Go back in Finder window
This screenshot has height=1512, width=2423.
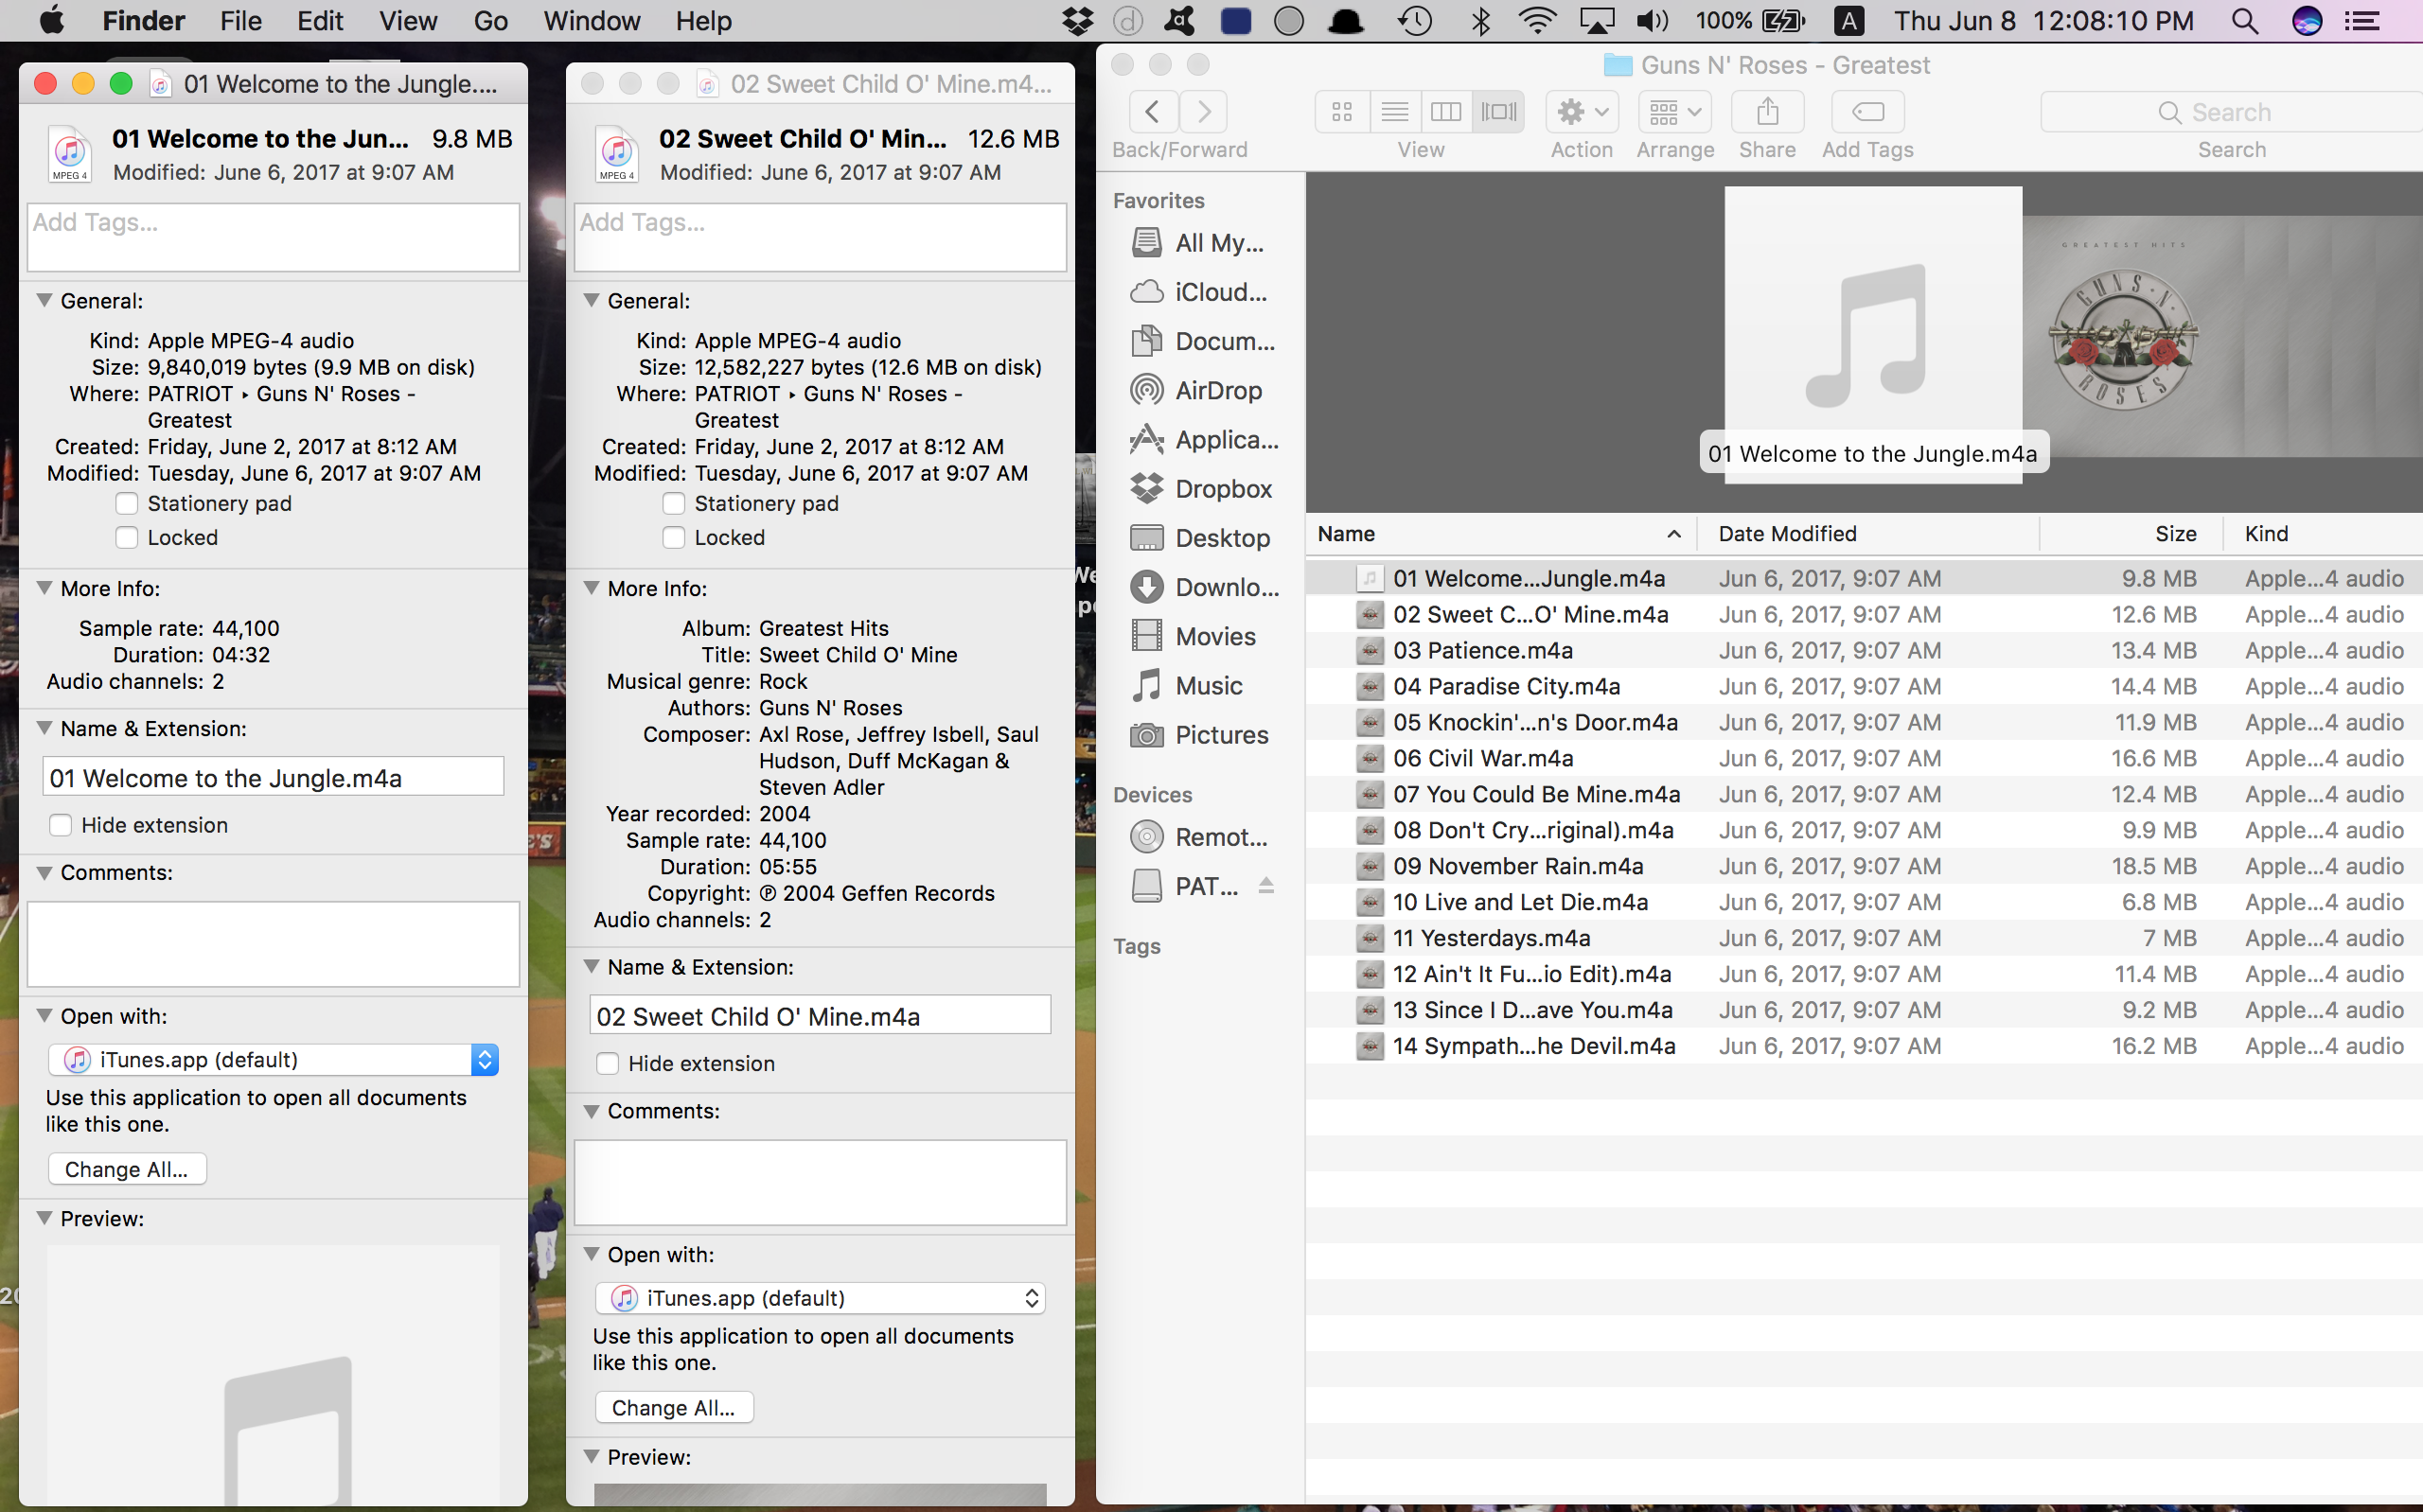[x=1153, y=112]
